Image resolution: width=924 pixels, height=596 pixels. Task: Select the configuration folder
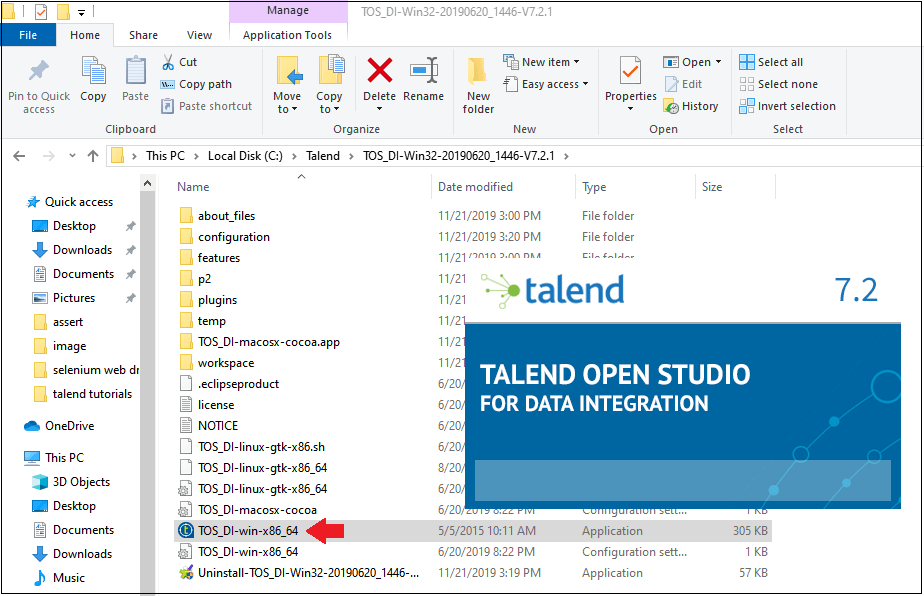pyautogui.click(x=225, y=237)
